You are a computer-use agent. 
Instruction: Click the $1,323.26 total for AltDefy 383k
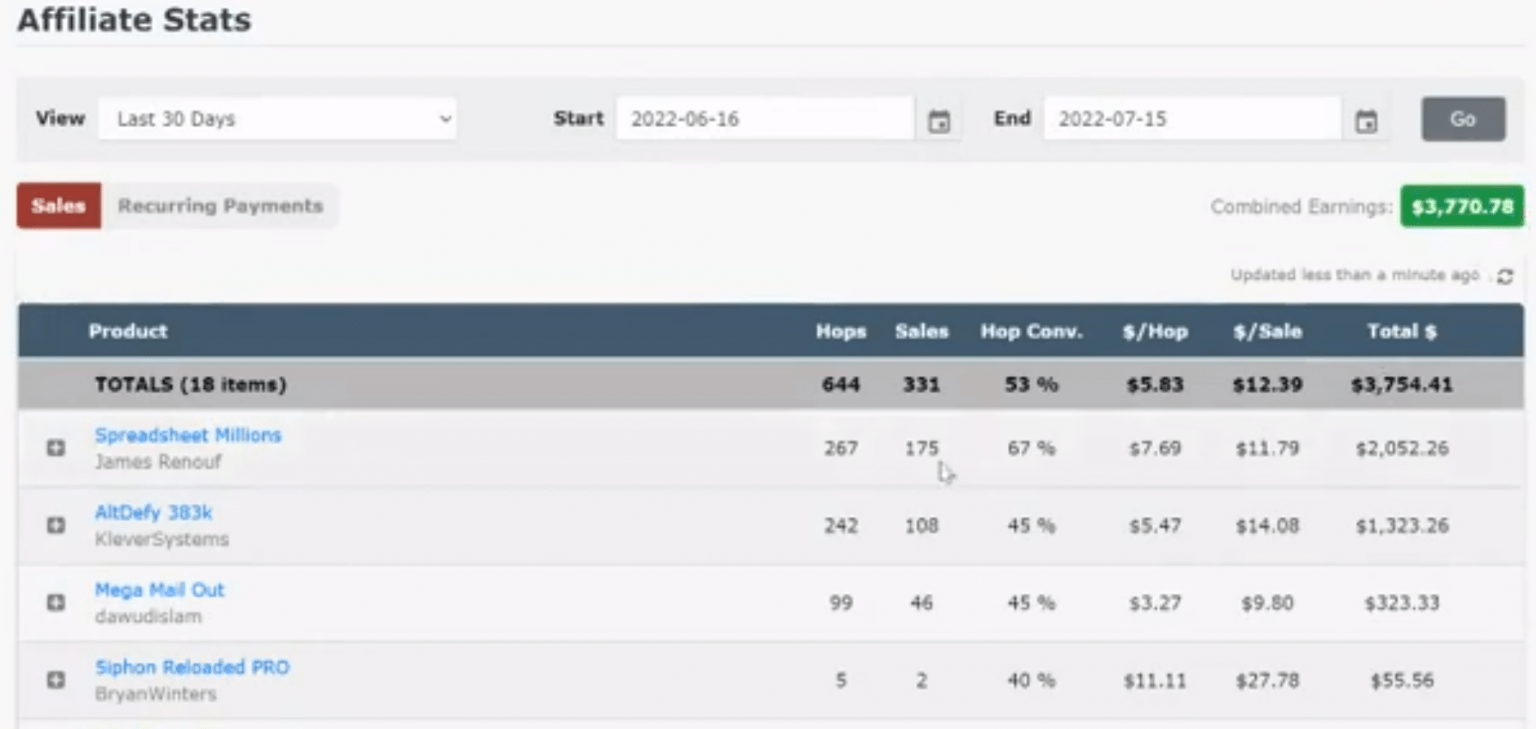click(x=1402, y=525)
